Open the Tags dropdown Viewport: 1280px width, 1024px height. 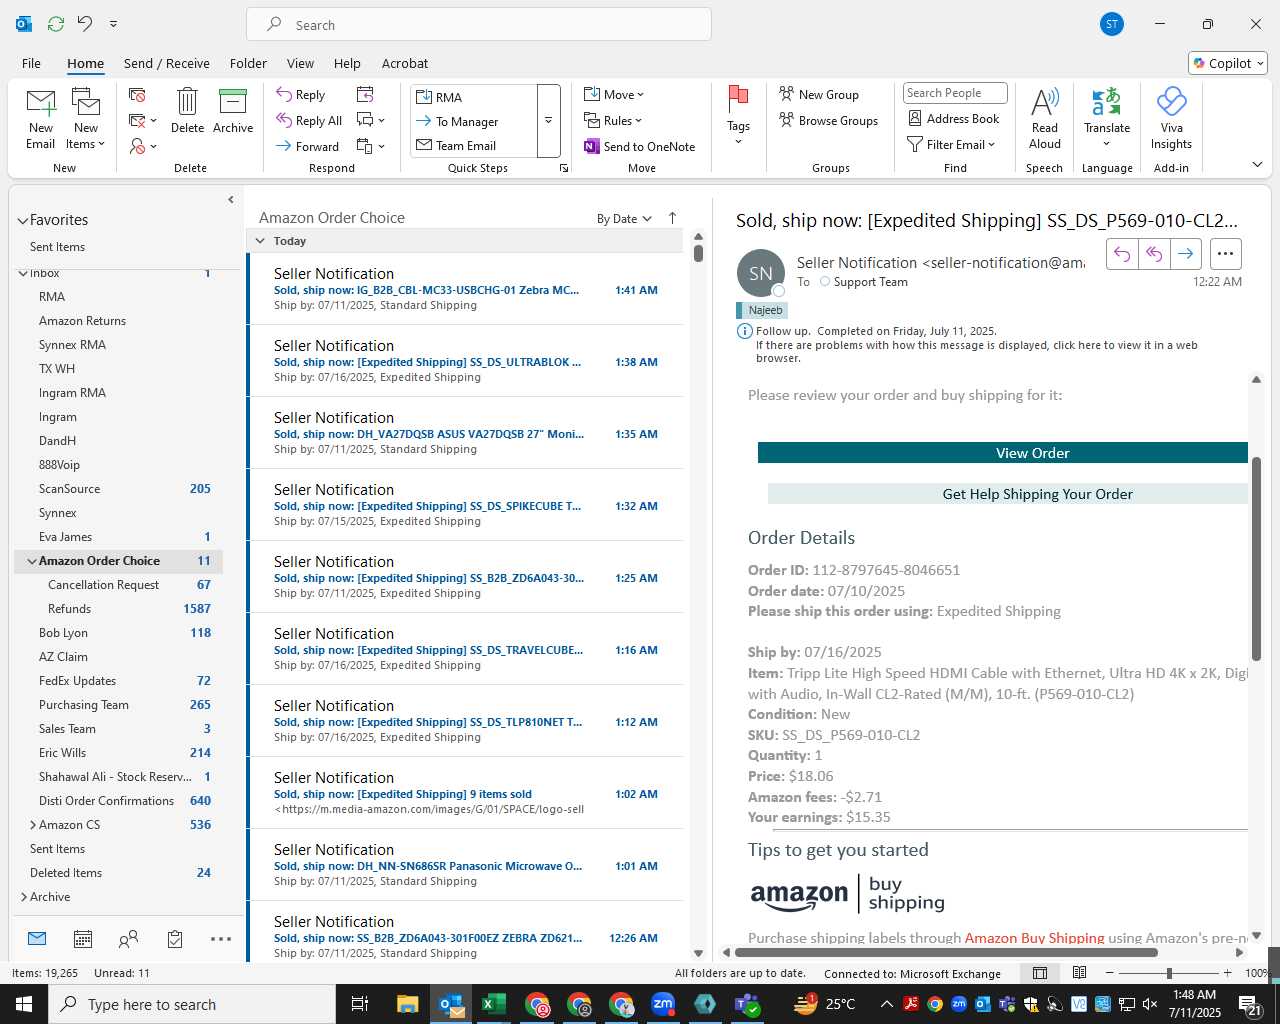click(x=738, y=118)
